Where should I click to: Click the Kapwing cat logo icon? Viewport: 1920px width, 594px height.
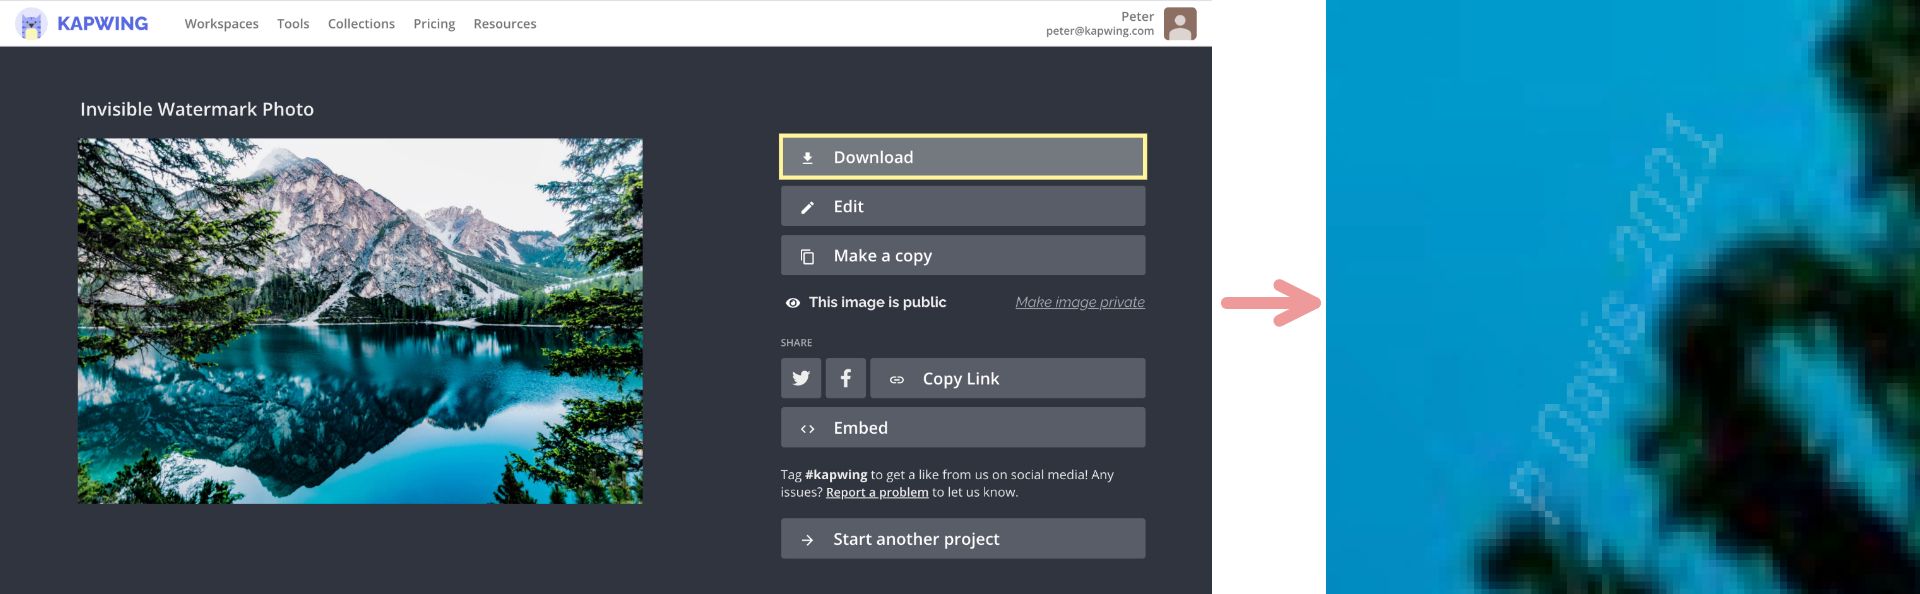click(x=32, y=23)
